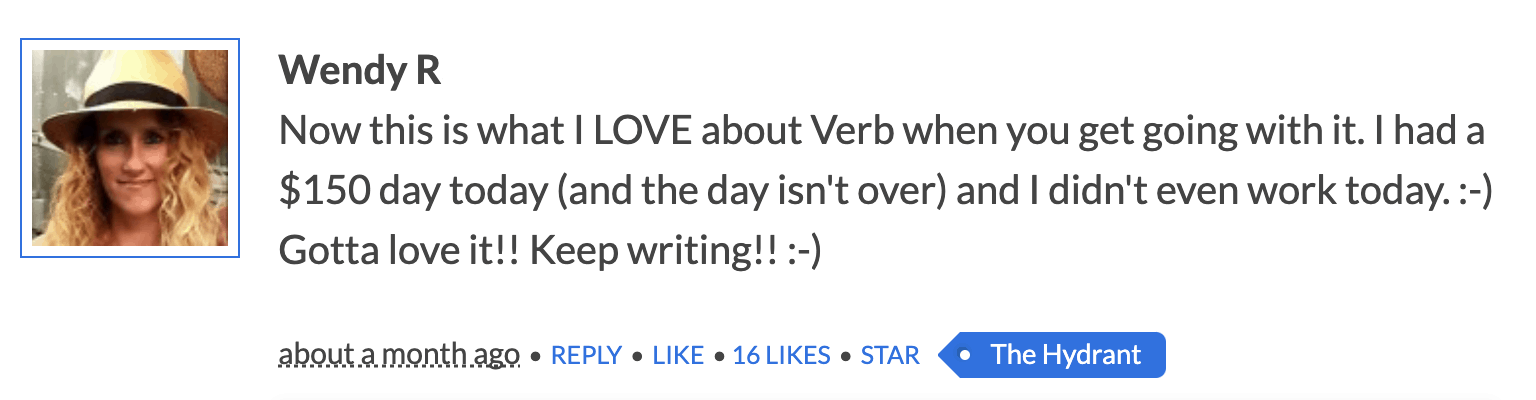This screenshot has width=1536, height=400.
Task: Click the bullet separator between REPLY and LIKE
Action: pos(637,356)
